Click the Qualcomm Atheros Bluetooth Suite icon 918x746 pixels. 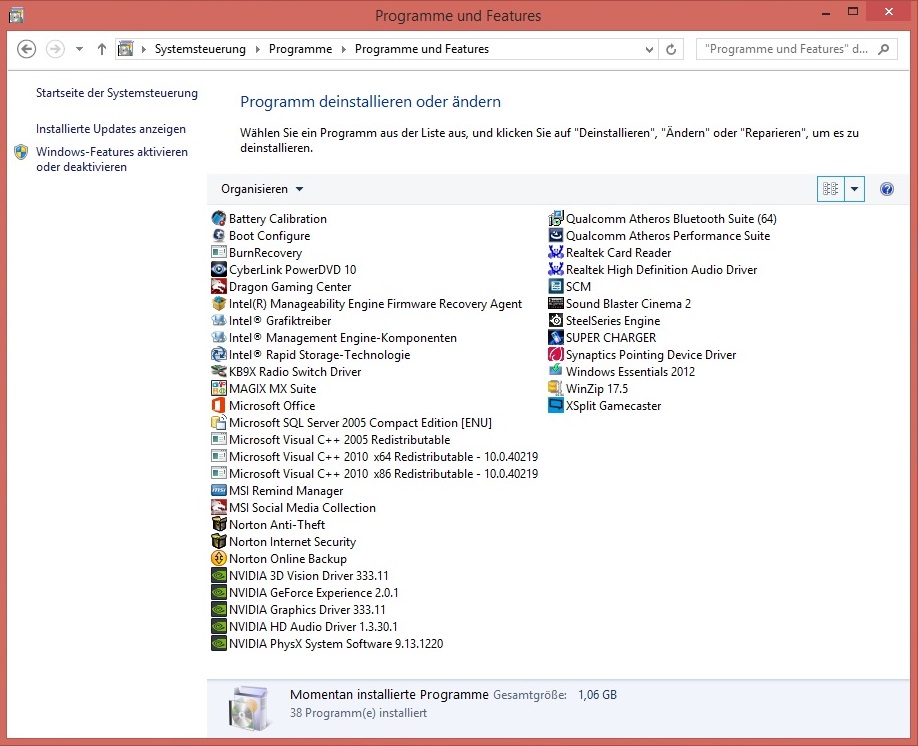tap(556, 218)
